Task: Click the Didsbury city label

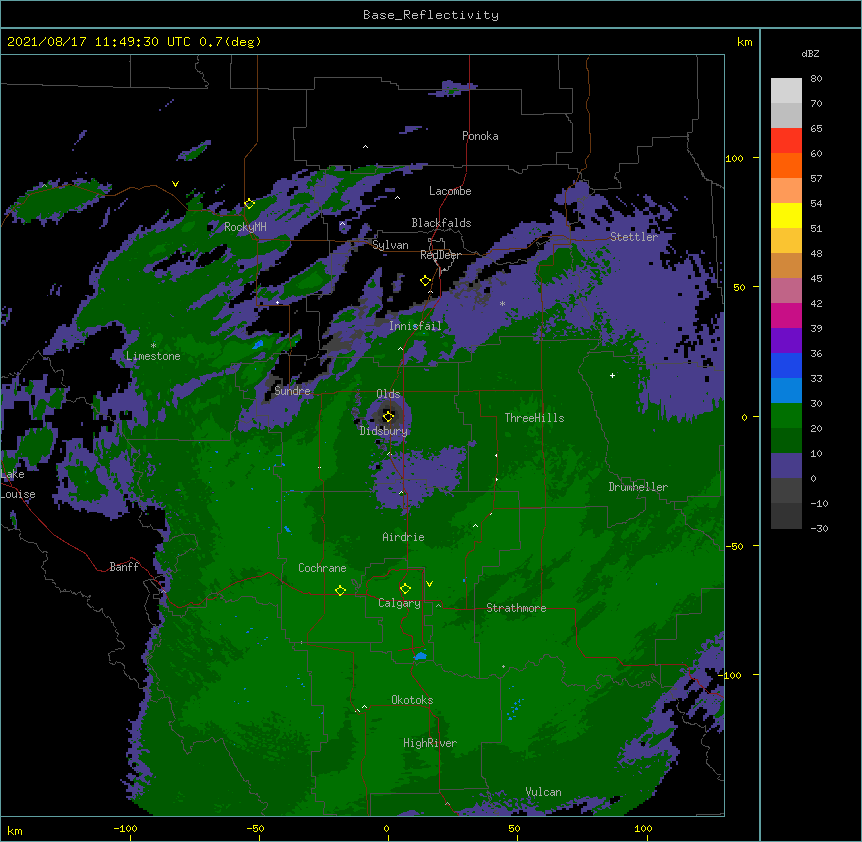Action: click(384, 431)
